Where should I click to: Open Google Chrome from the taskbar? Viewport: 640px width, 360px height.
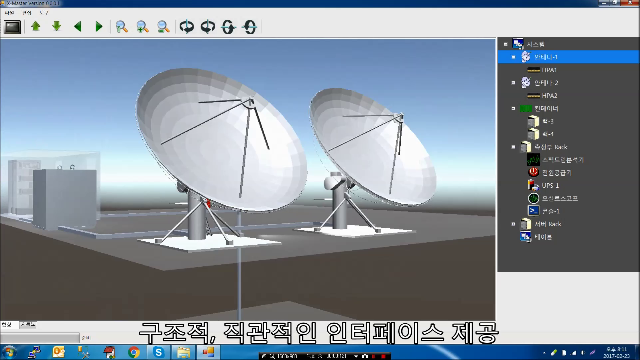[133, 352]
